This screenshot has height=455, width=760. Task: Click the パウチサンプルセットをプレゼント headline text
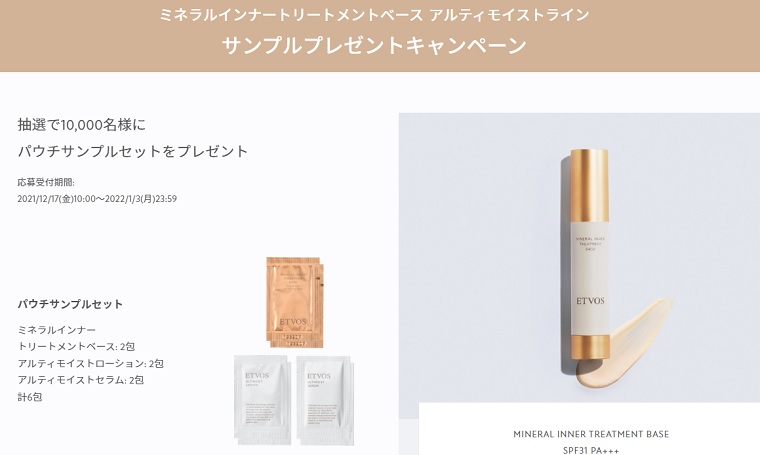coord(133,151)
